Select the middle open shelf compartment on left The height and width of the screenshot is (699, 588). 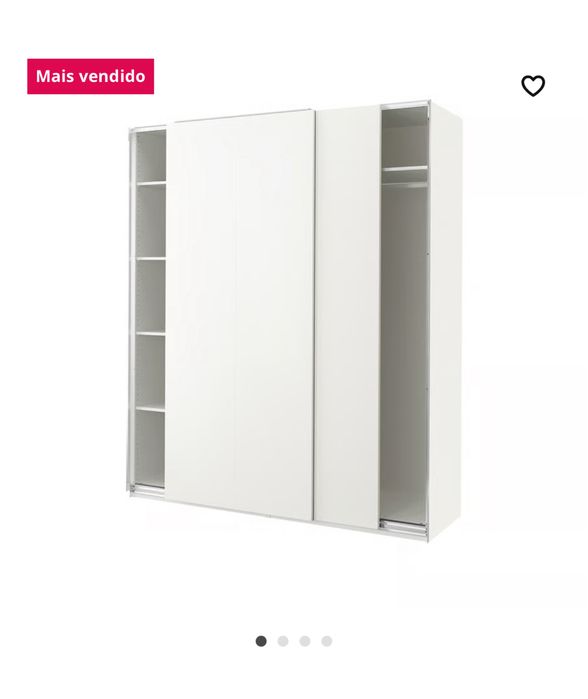pyautogui.click(x=150, y=296)
